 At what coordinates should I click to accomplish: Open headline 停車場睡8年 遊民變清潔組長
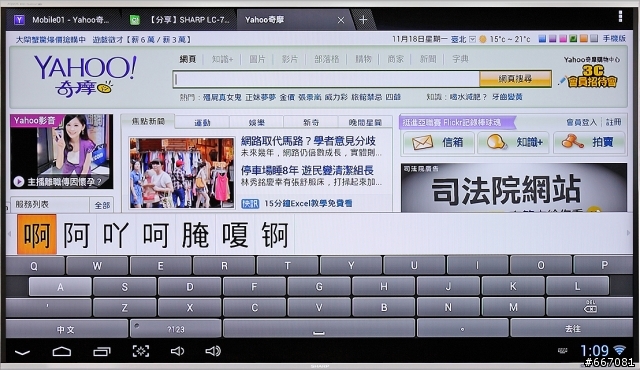[x=307, y=170]
